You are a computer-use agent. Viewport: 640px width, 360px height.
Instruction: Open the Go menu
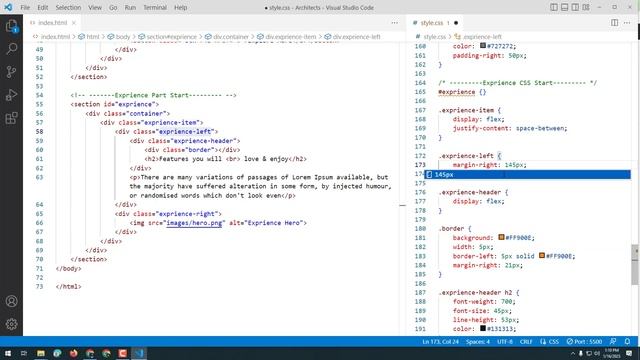coord(113,7)
